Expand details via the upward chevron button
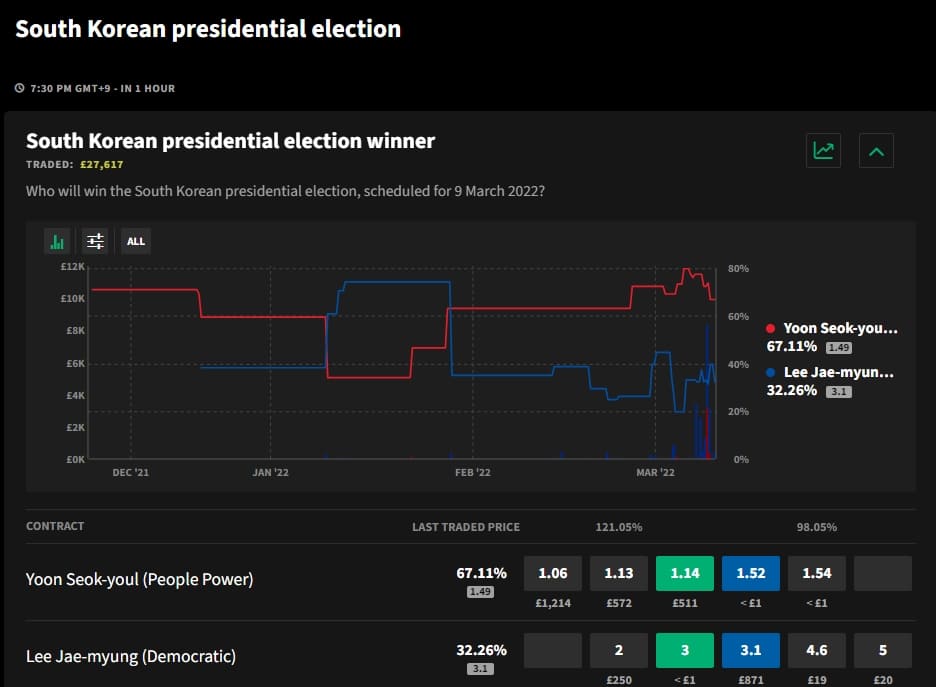The image size is (936, 687). [876, 150]
